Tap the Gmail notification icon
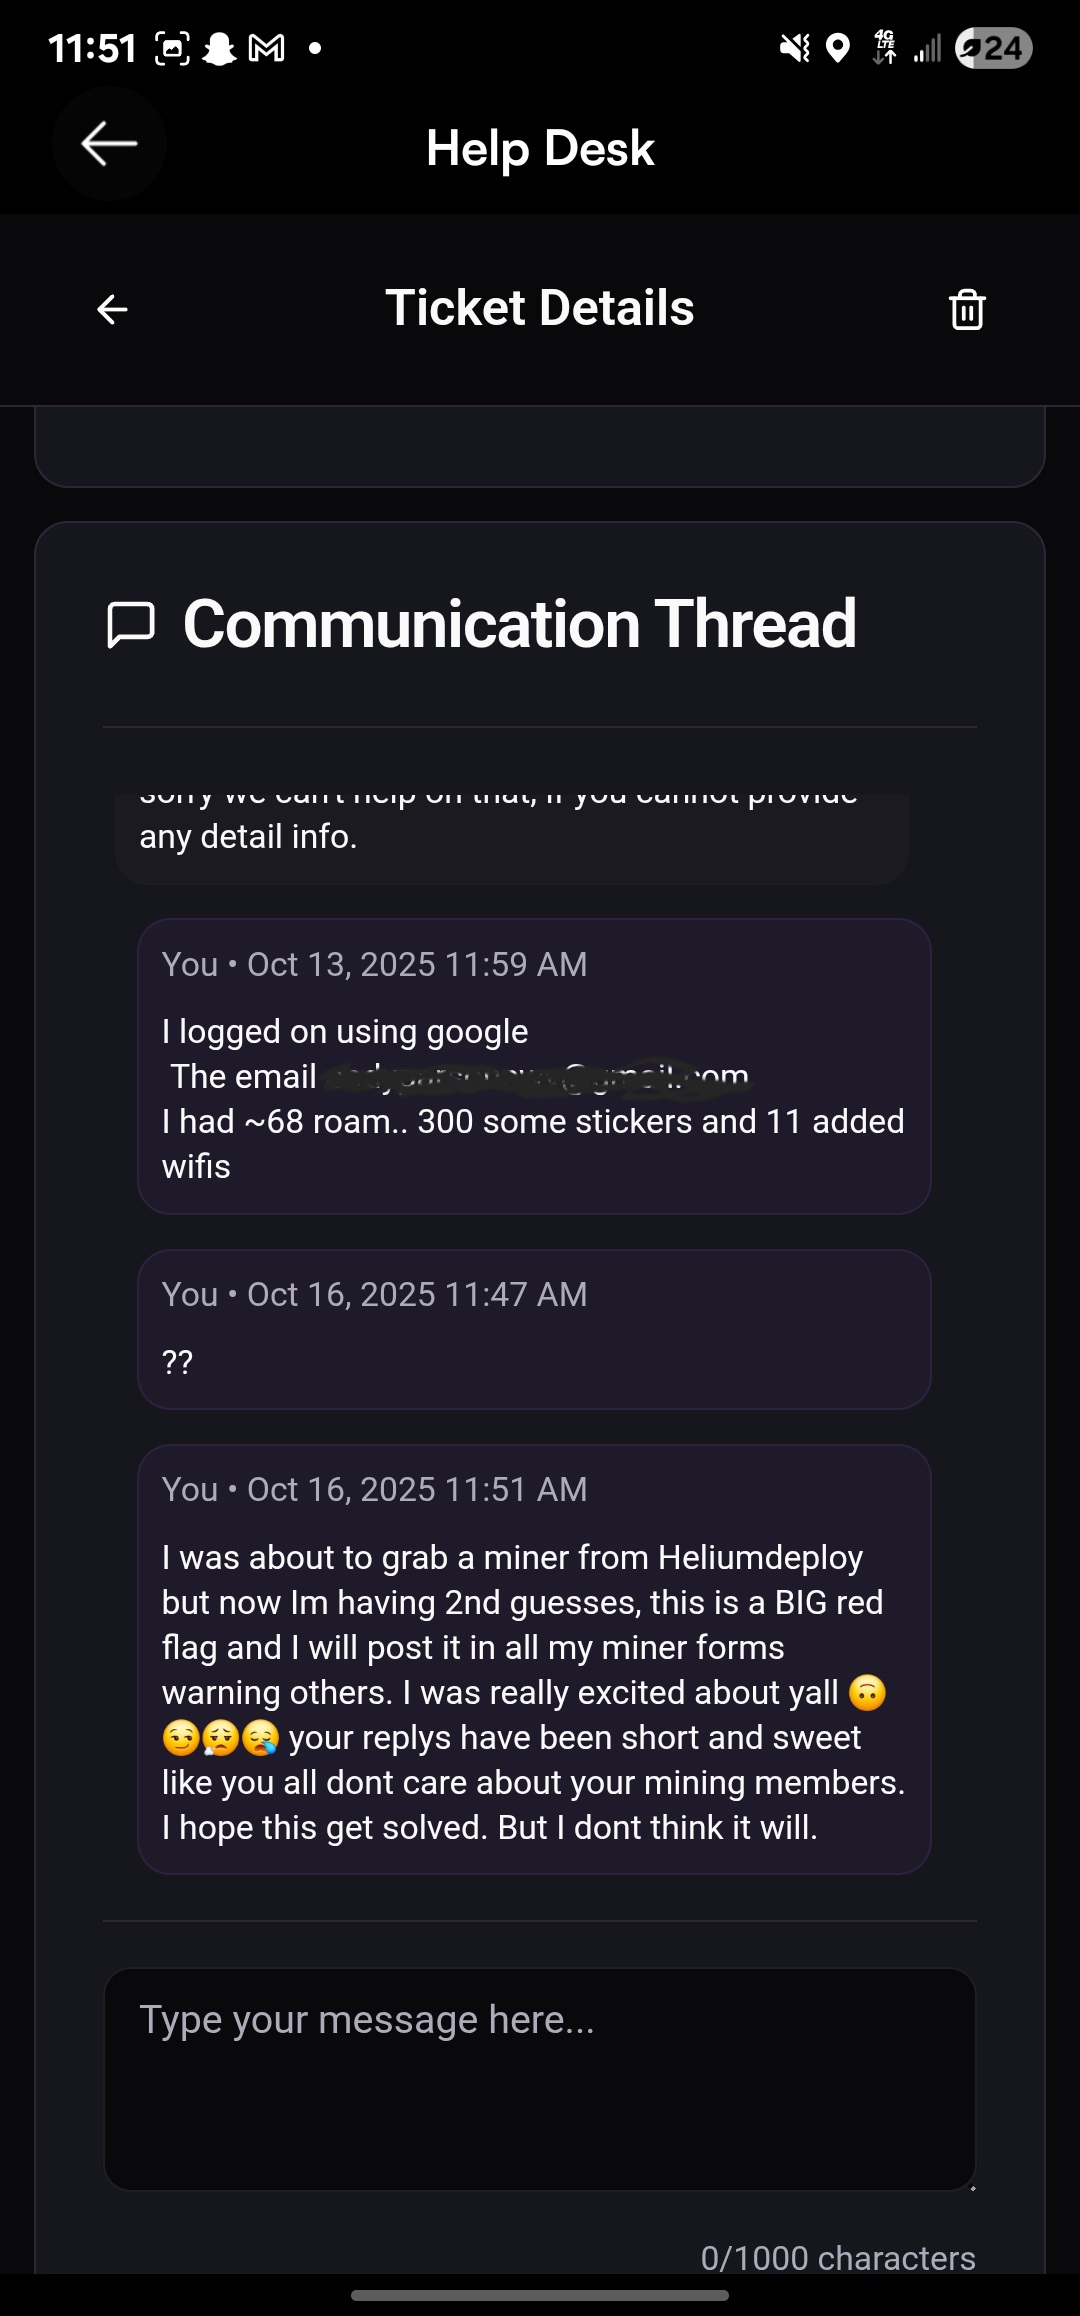 (266, 48)
